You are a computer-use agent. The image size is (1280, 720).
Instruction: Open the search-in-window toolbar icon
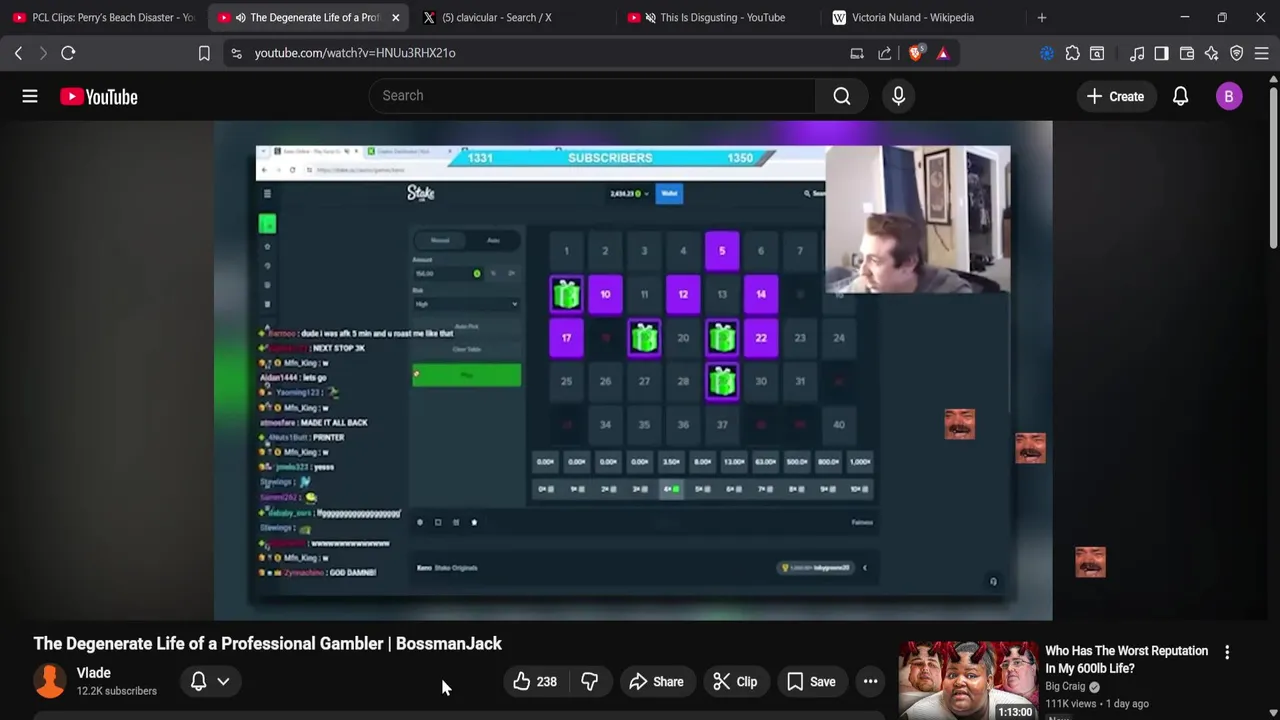coord(1097,53)
